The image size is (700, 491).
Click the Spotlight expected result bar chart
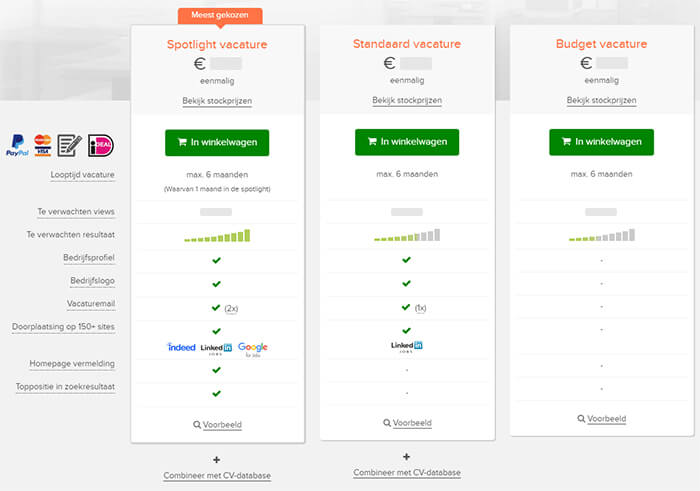[217, 236]
